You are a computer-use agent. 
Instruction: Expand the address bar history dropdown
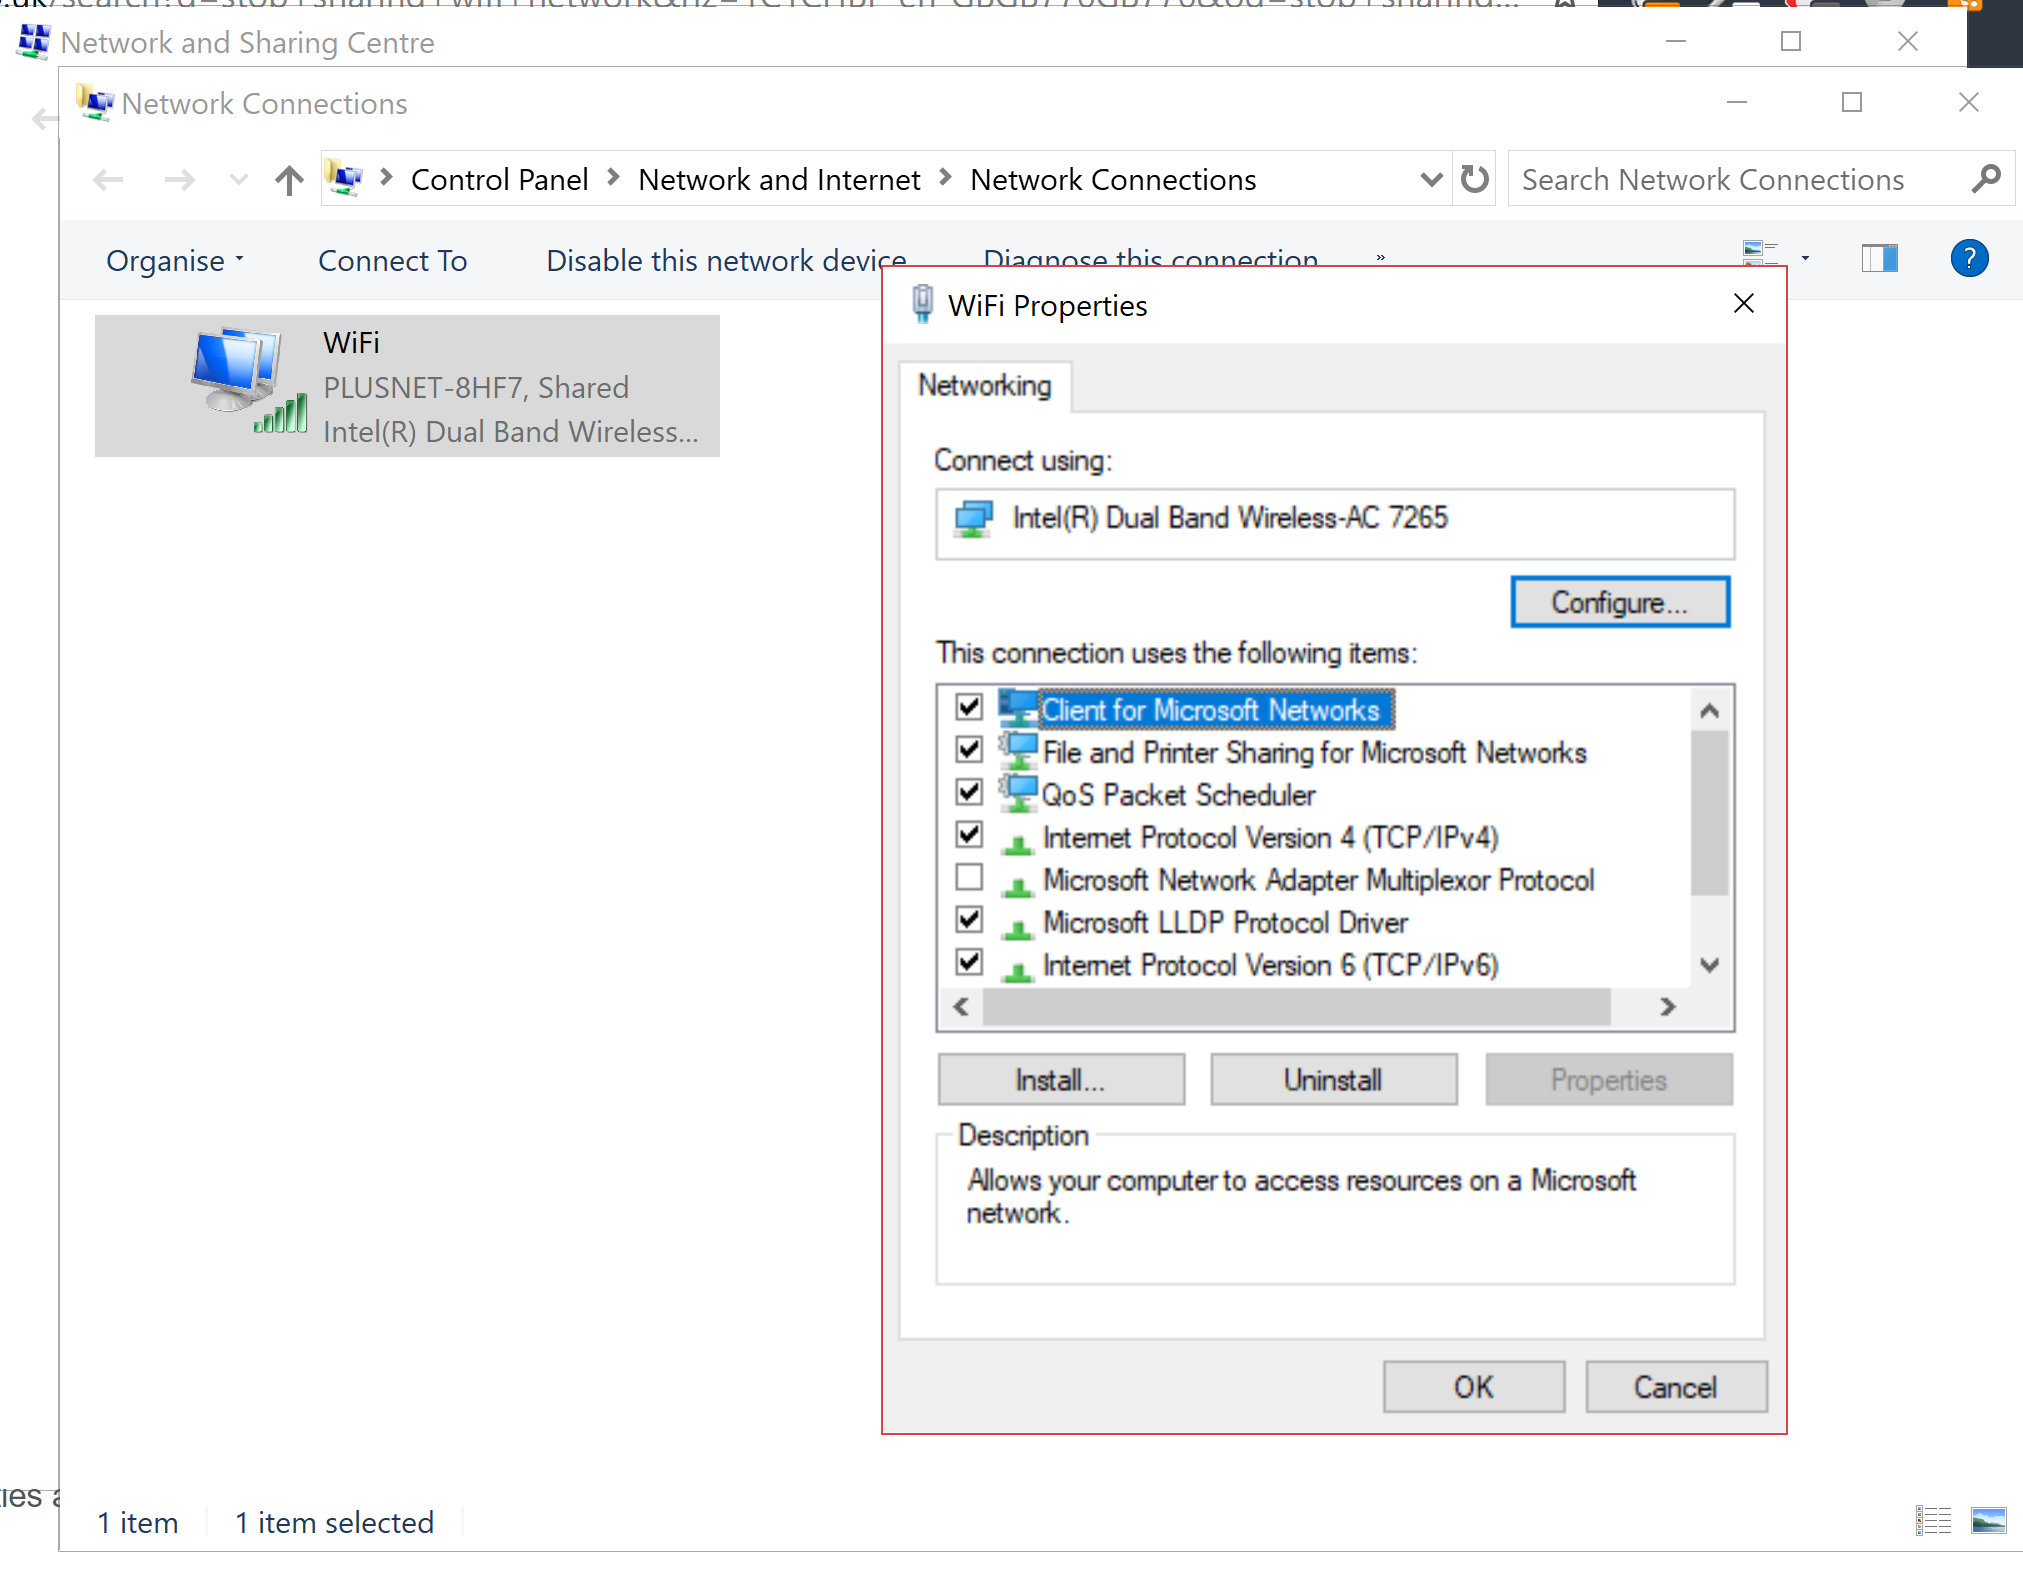point(1431,180)
